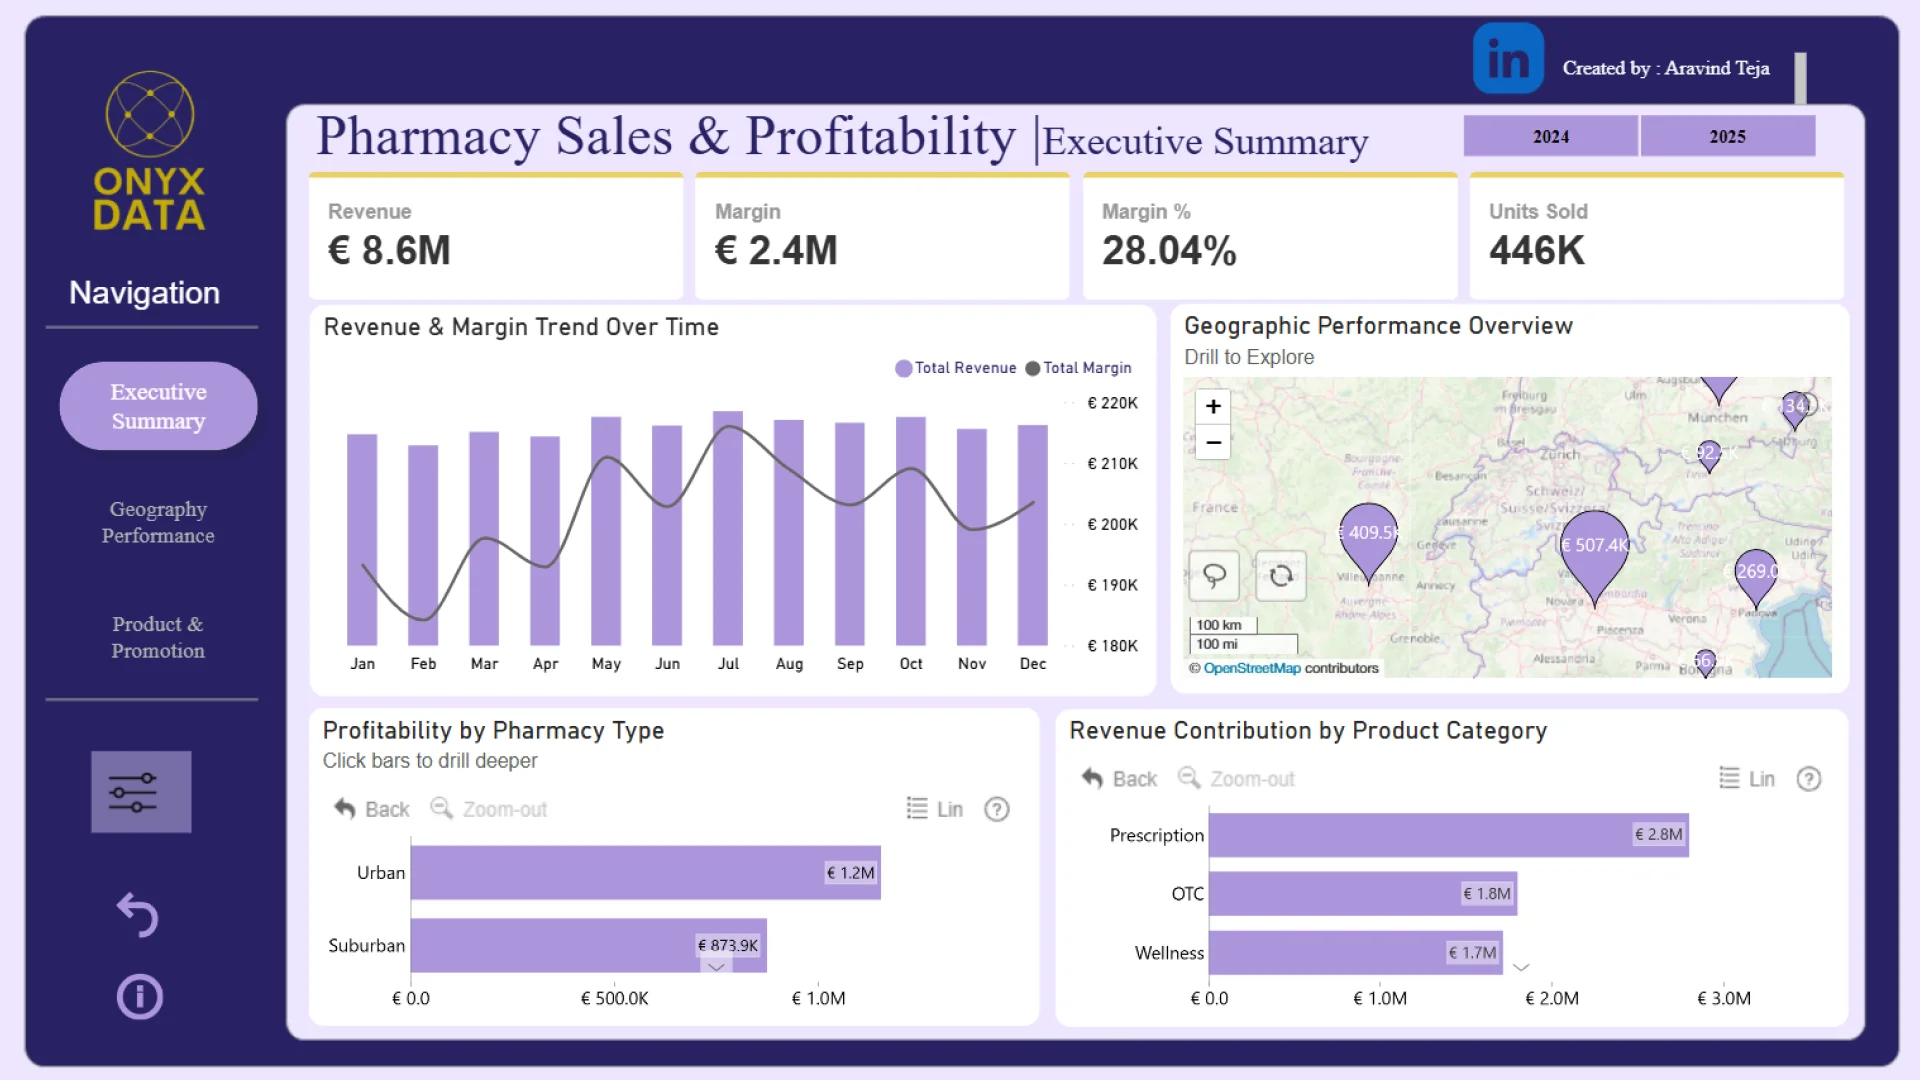Open the info icon in sidebar
Screen dimensions: 1920x1080
click(x=139, y=997)
